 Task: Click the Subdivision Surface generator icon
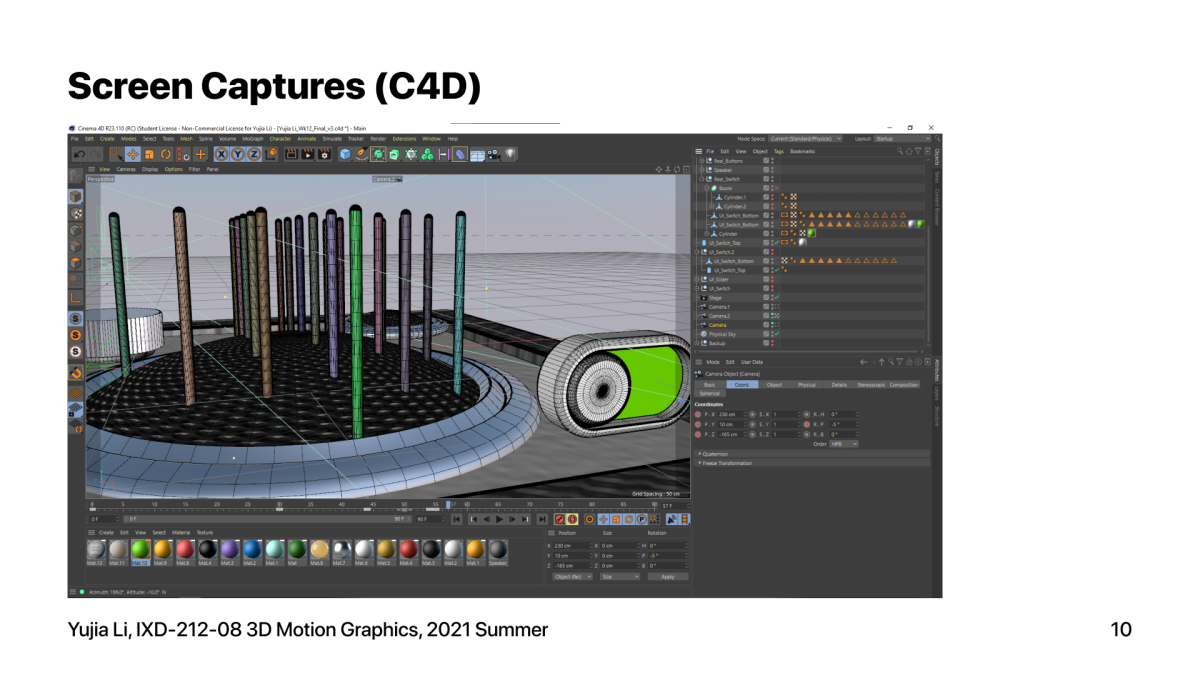378,154
